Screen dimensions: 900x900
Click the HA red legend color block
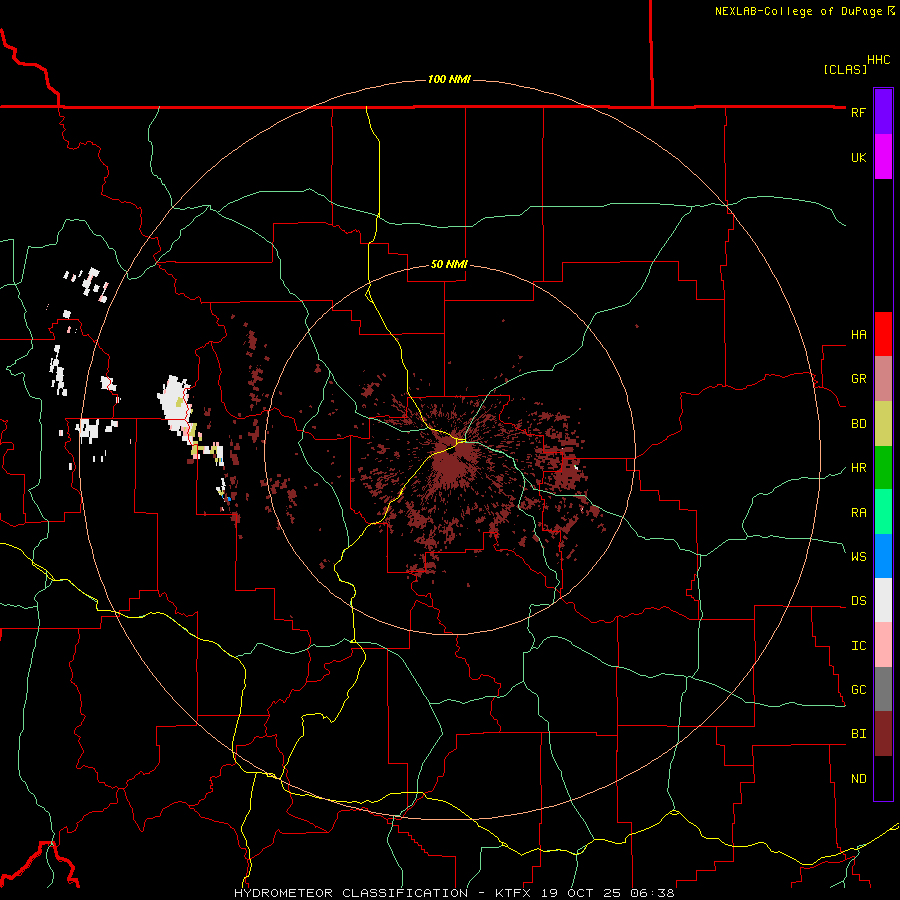(883, 334)
